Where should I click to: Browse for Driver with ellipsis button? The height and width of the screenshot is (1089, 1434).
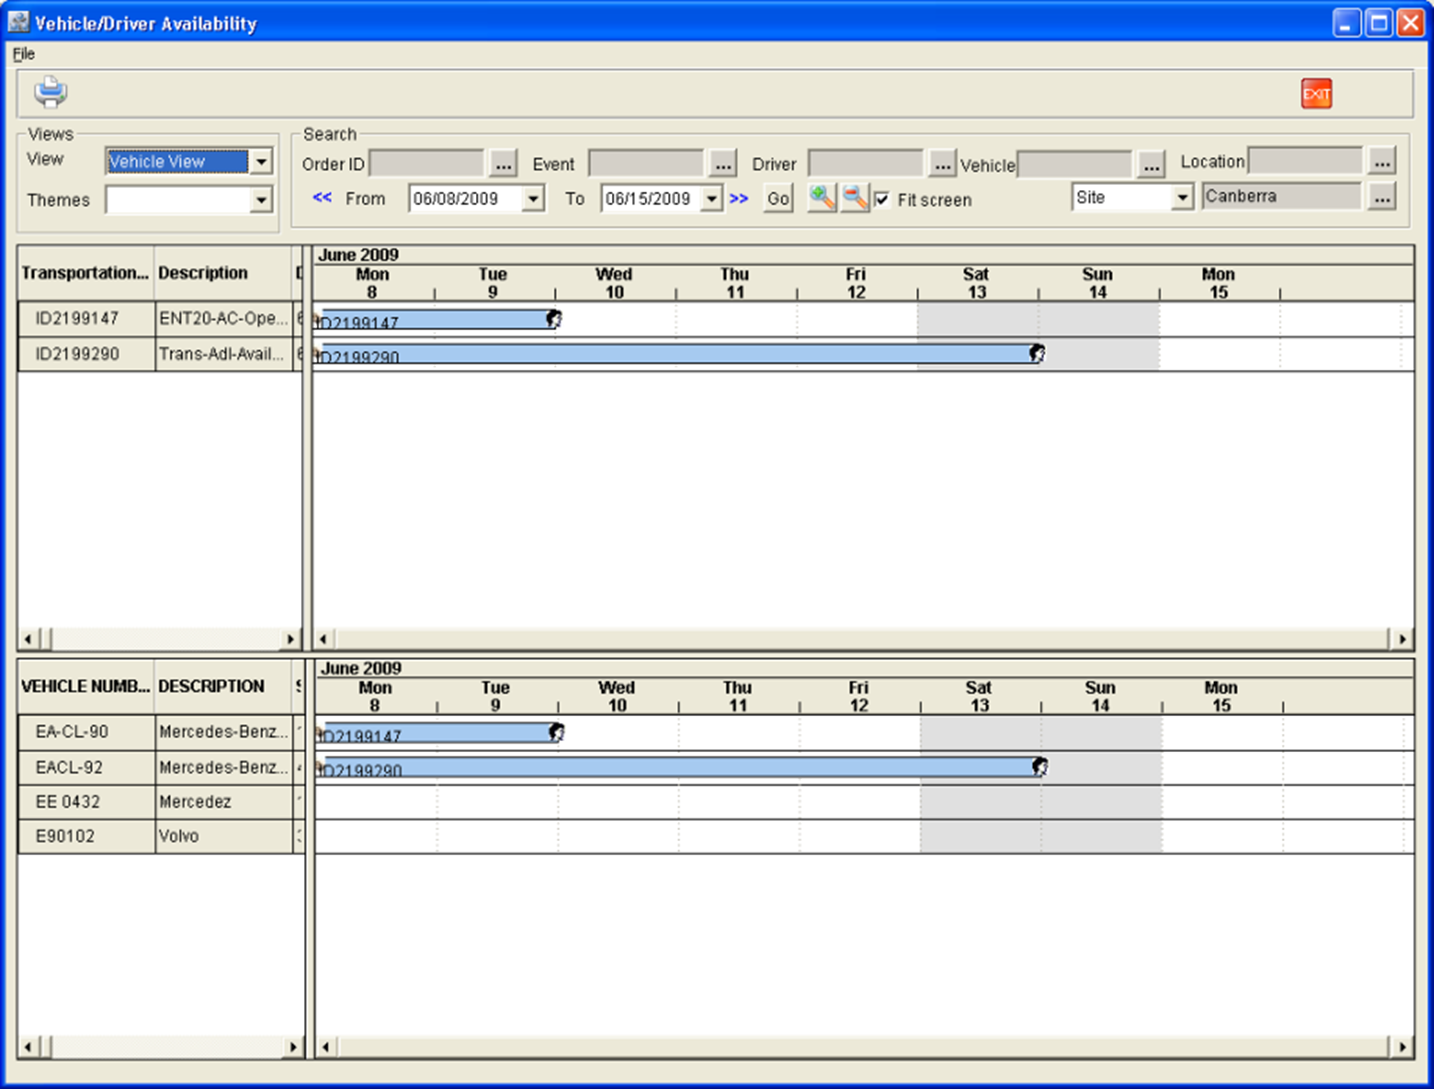942,164
